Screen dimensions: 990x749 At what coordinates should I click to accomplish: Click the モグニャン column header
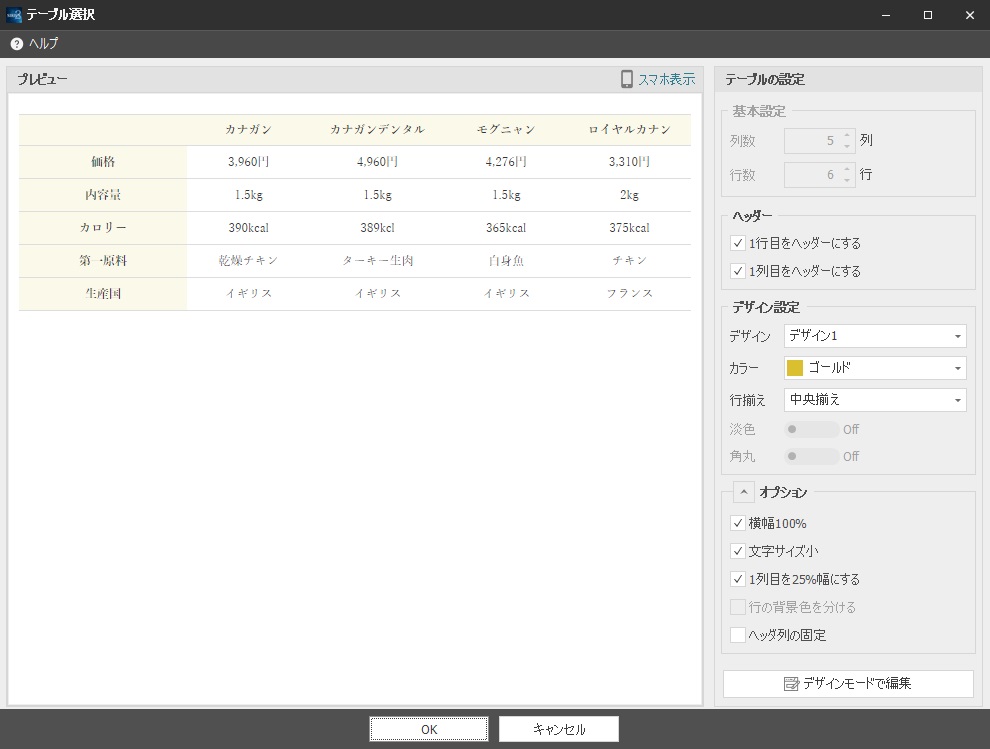(x=506, y=129)
